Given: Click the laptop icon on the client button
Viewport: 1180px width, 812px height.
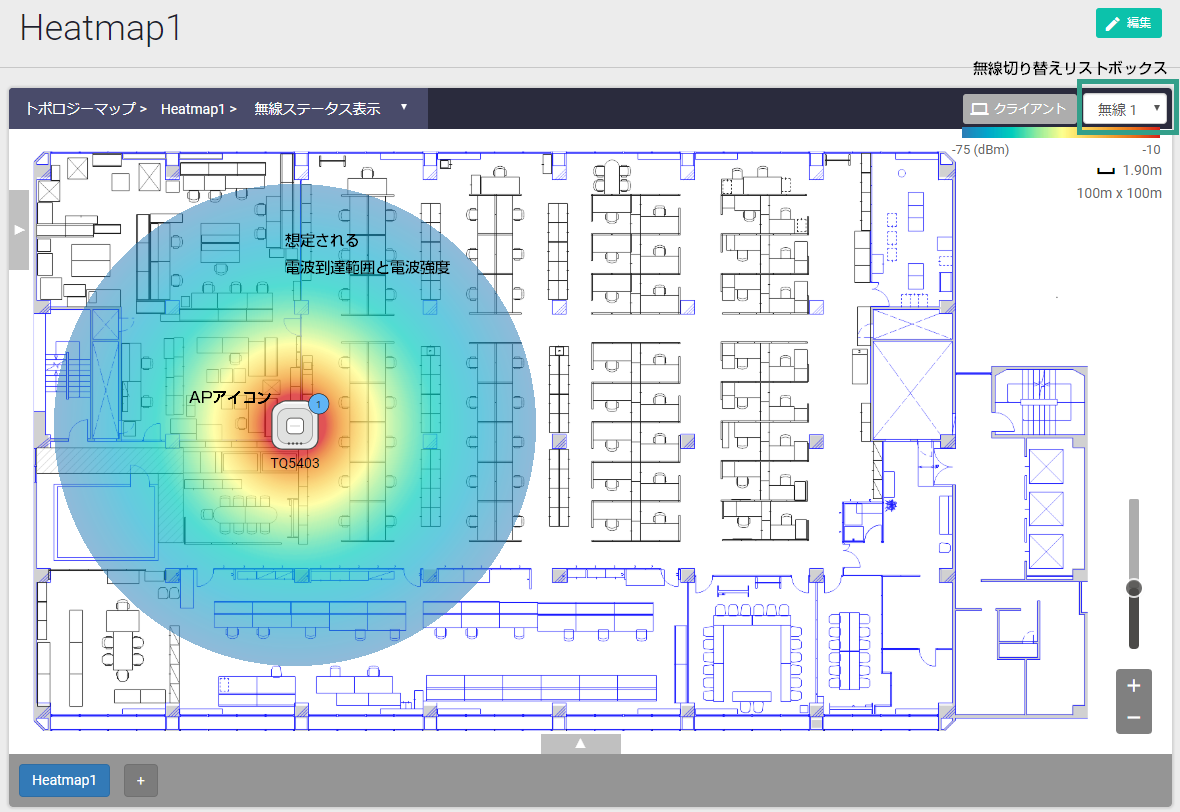Looking at the screenshot, I should pyautogui.click(x=980, y=109).
